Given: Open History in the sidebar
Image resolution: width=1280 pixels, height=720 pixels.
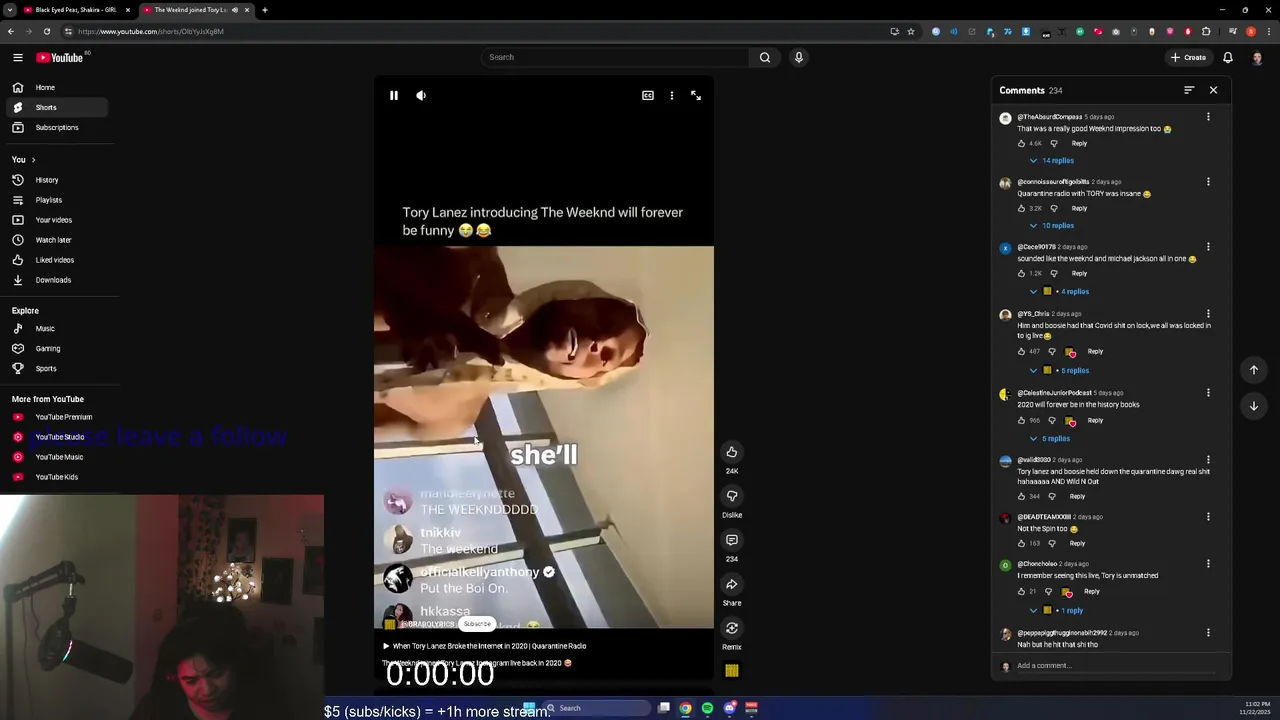Looking at the screenshot, I should pyautogui.click(x=55, y=180).
